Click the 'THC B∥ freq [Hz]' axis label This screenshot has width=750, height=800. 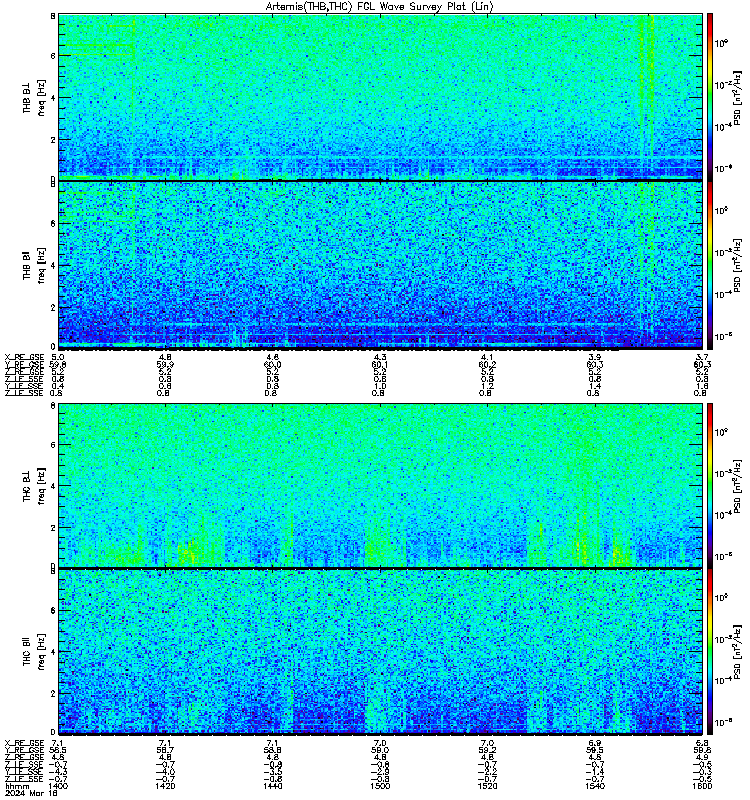click(x=34, y=652)
